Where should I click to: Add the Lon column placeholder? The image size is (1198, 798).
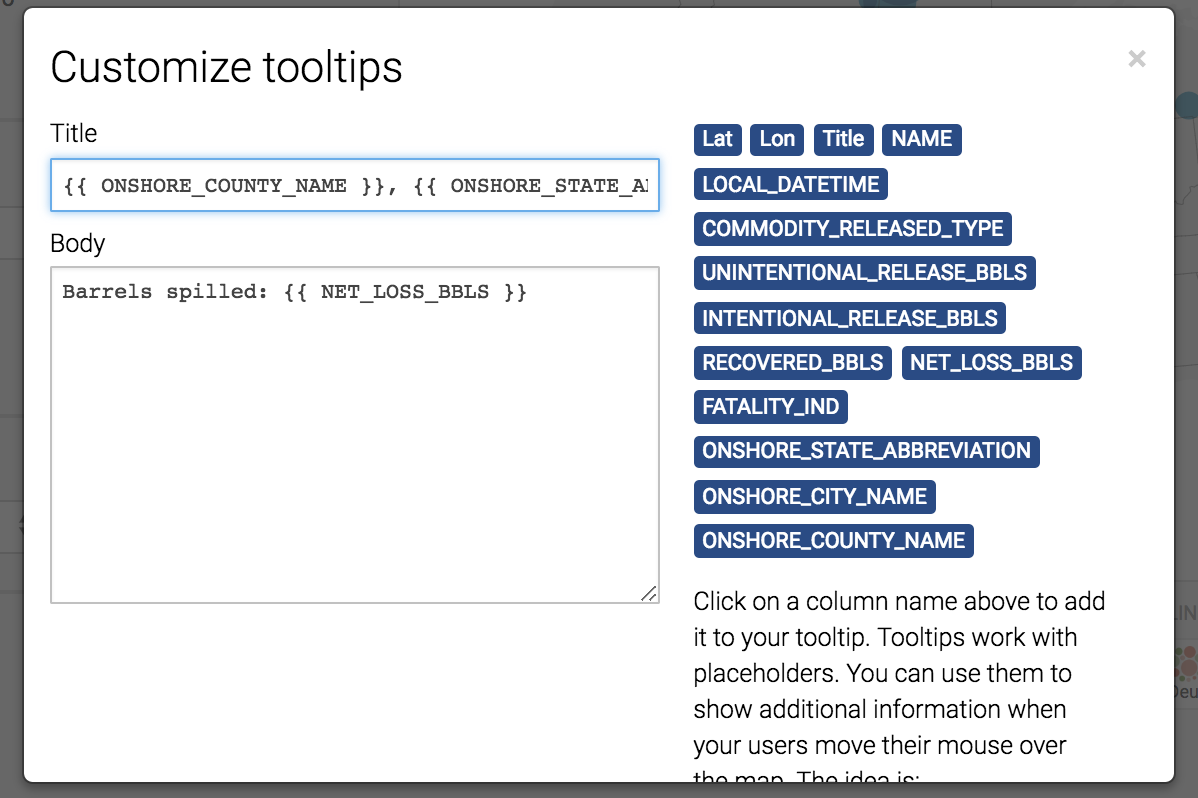(x=777, y=139)
